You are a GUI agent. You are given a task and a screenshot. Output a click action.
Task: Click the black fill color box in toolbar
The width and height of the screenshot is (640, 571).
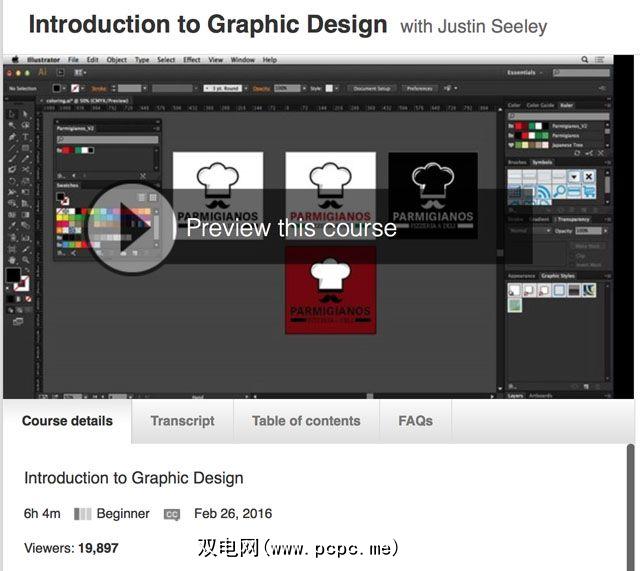click(13, 276)
